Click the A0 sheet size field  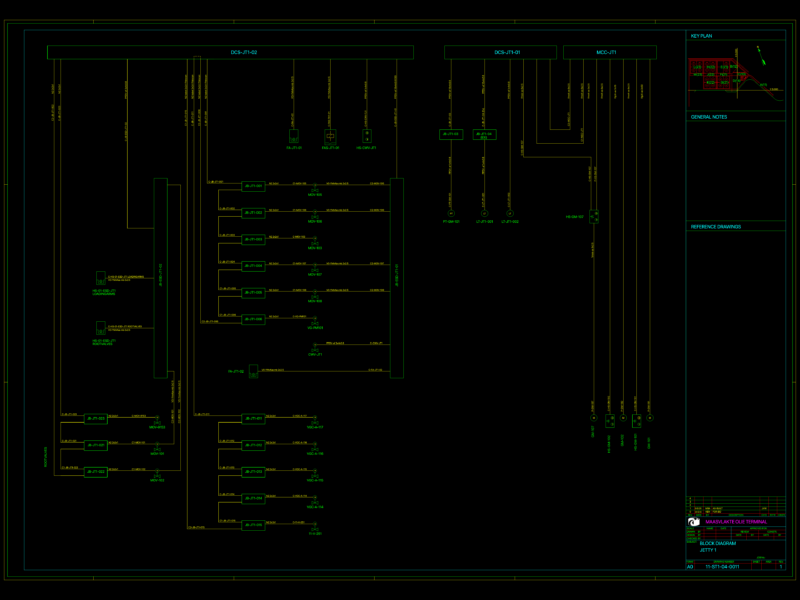(x=690, y=566)
